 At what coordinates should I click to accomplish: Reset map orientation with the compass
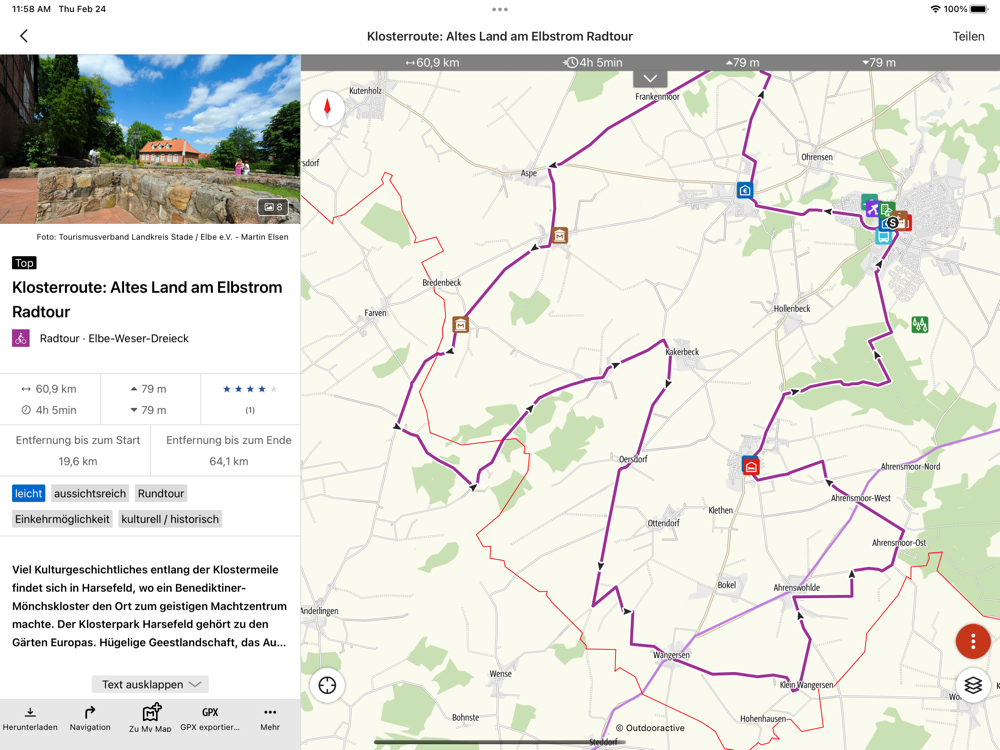pyautogui.click(x=327, y=108)
